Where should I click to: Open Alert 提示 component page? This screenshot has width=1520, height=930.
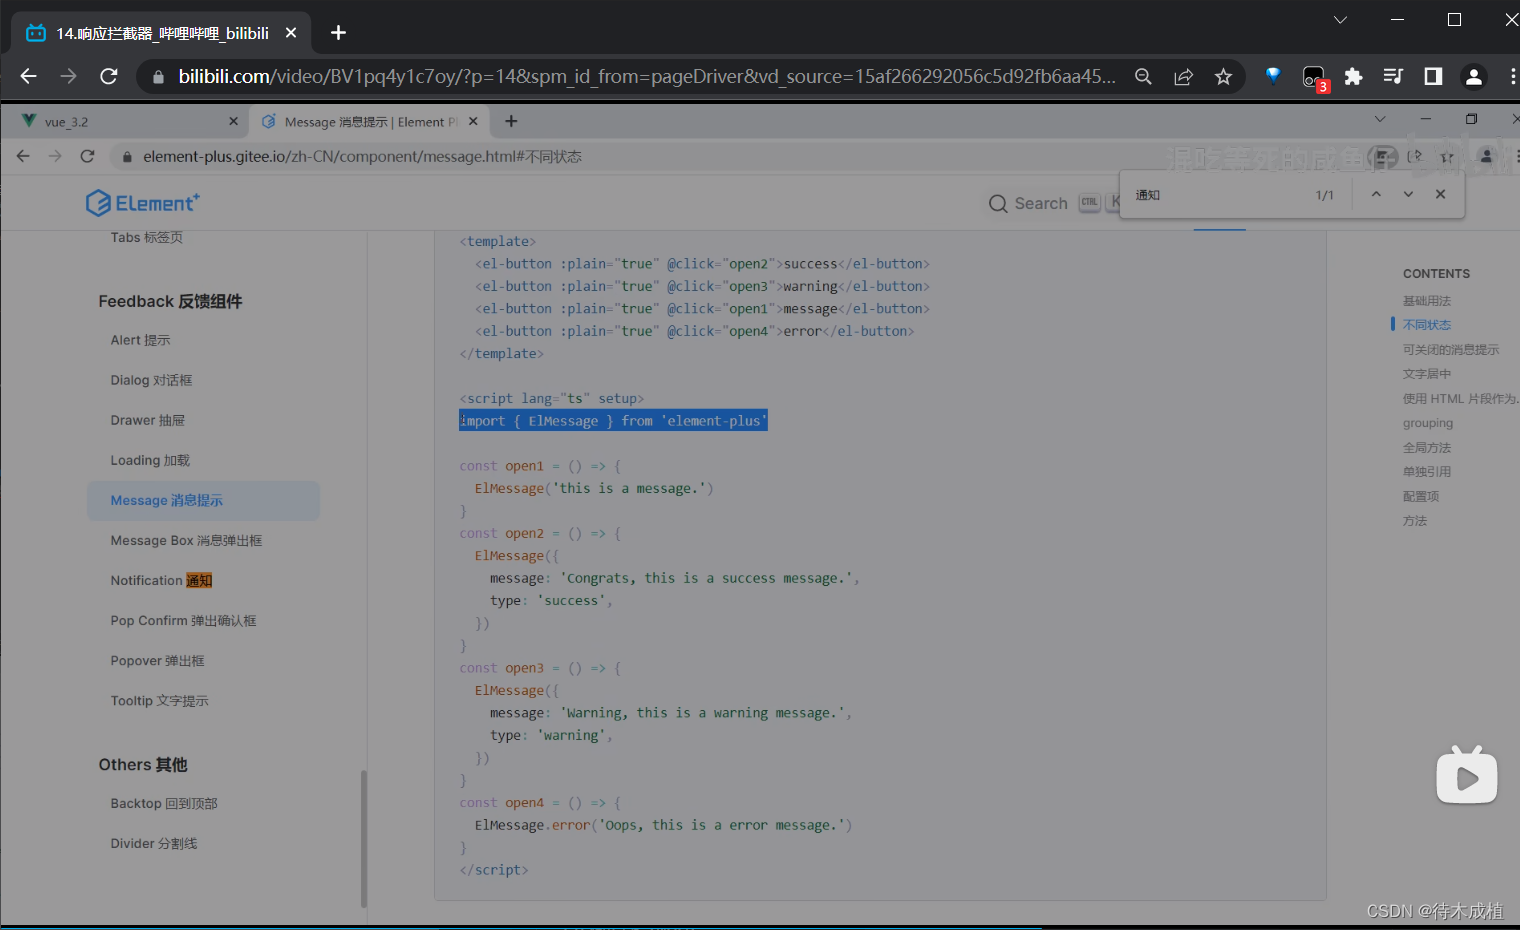point(140,340)
